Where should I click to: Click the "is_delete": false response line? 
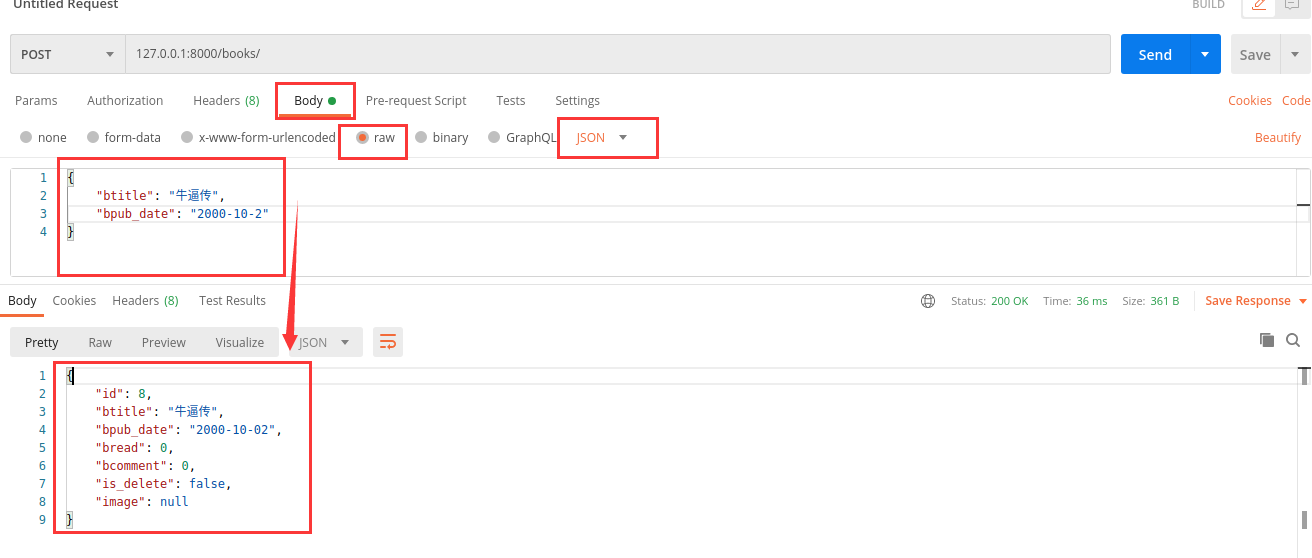[163, 484]
